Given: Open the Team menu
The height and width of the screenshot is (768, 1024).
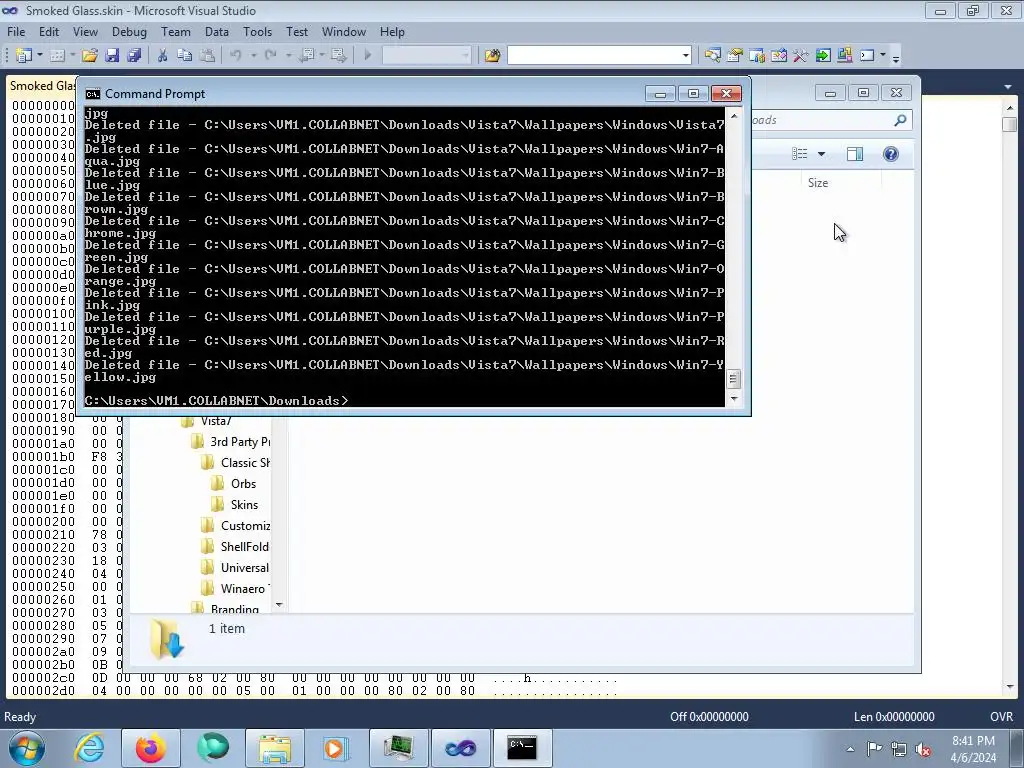Looking at the screenshot, I should click(176, 32).
